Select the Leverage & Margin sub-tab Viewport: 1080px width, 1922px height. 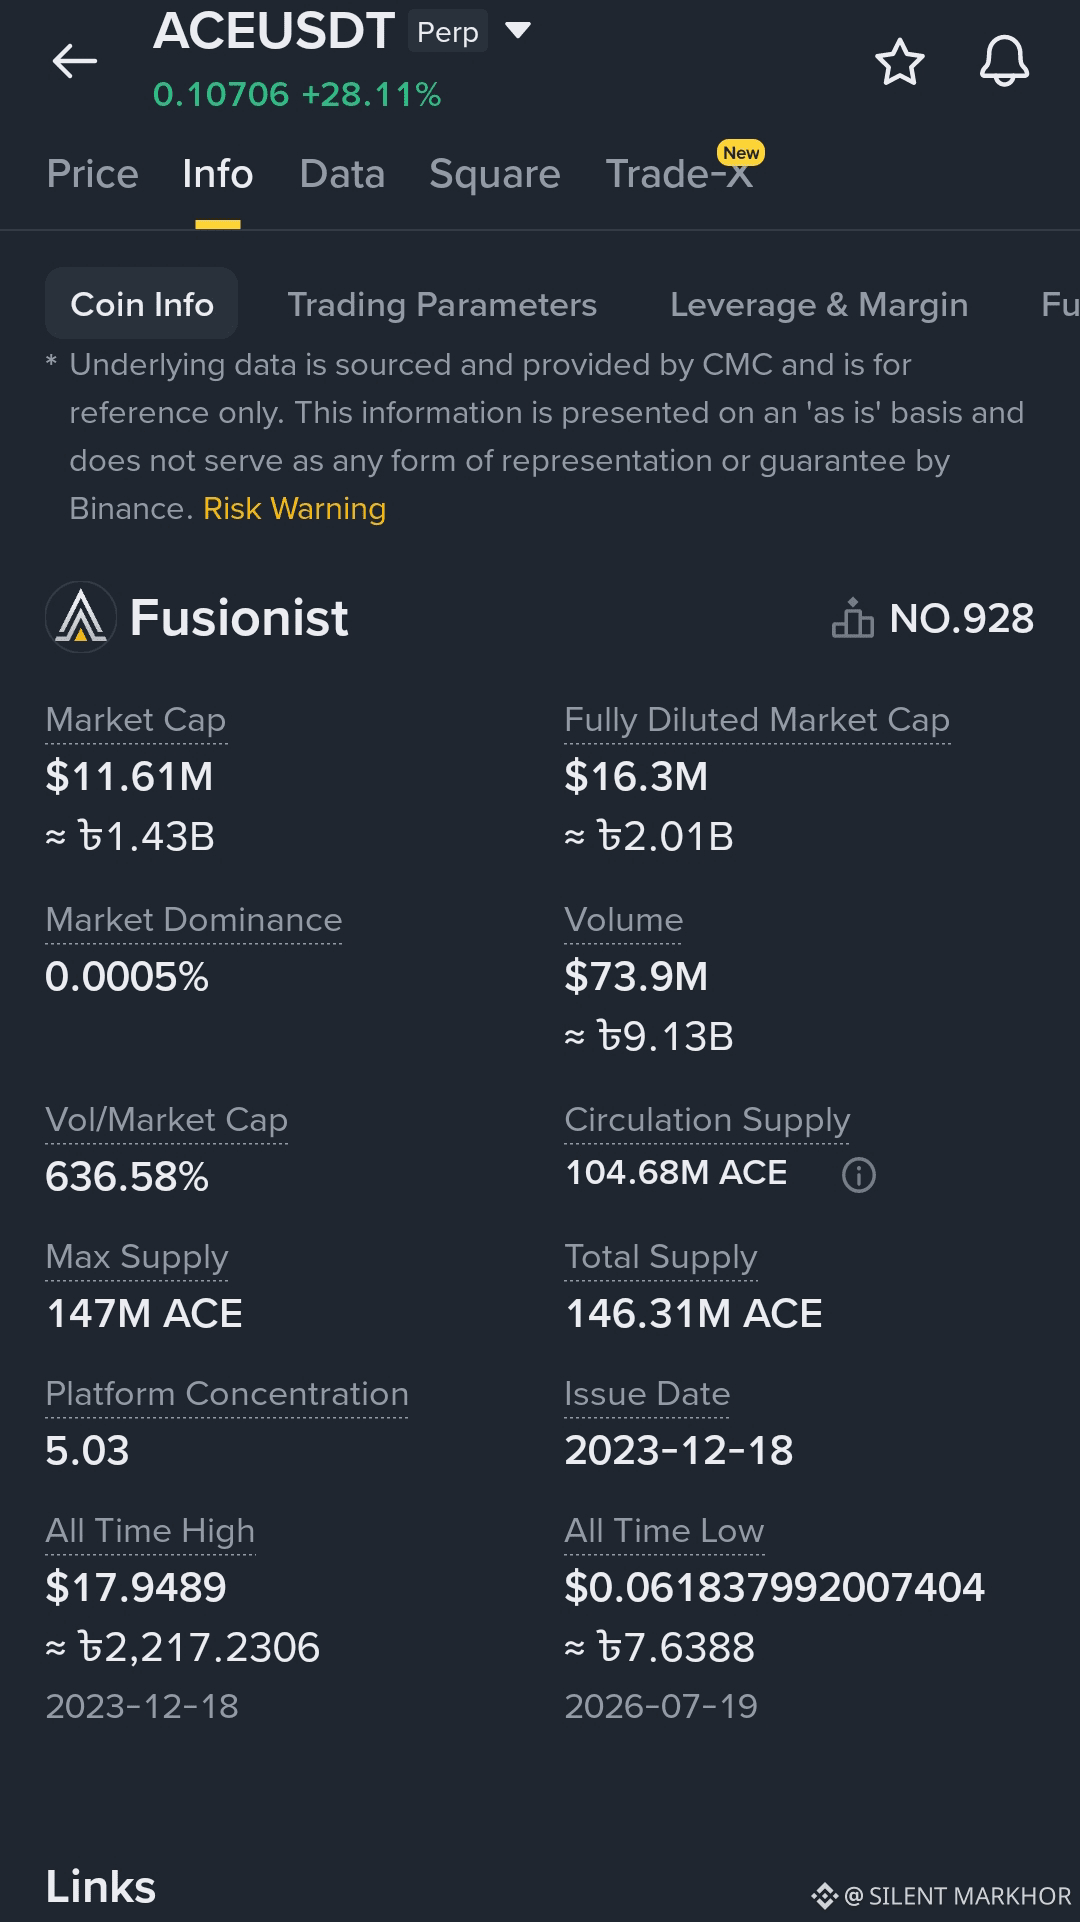click(819, 304)
